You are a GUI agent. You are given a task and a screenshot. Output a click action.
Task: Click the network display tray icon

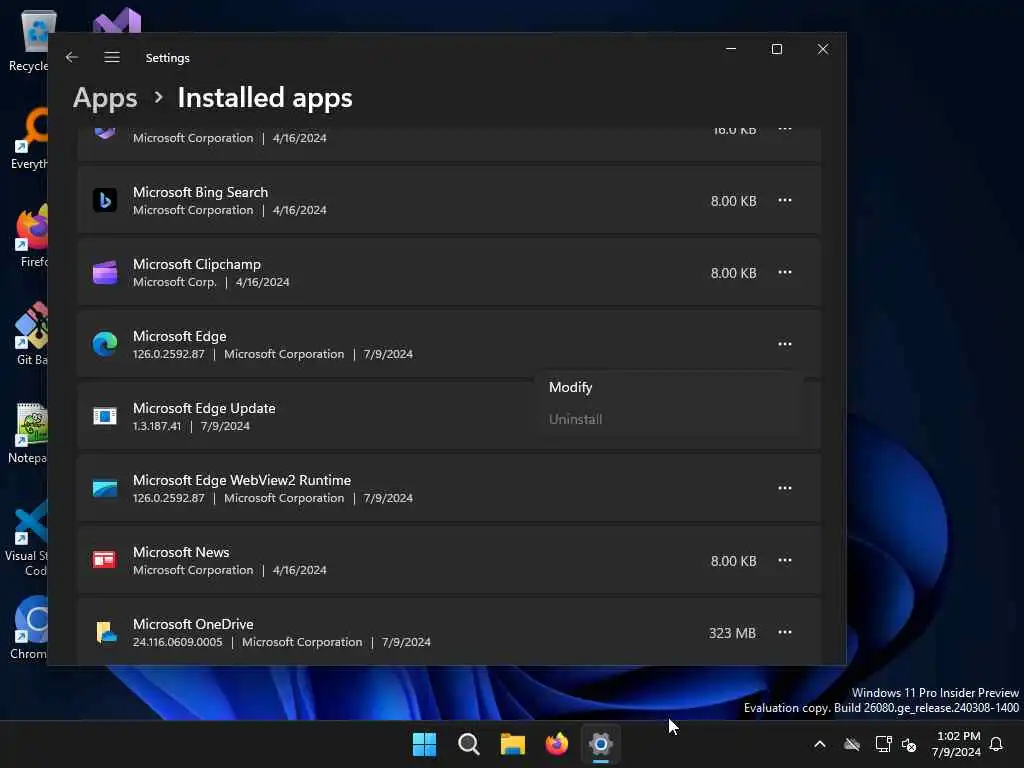click(884, 744)
